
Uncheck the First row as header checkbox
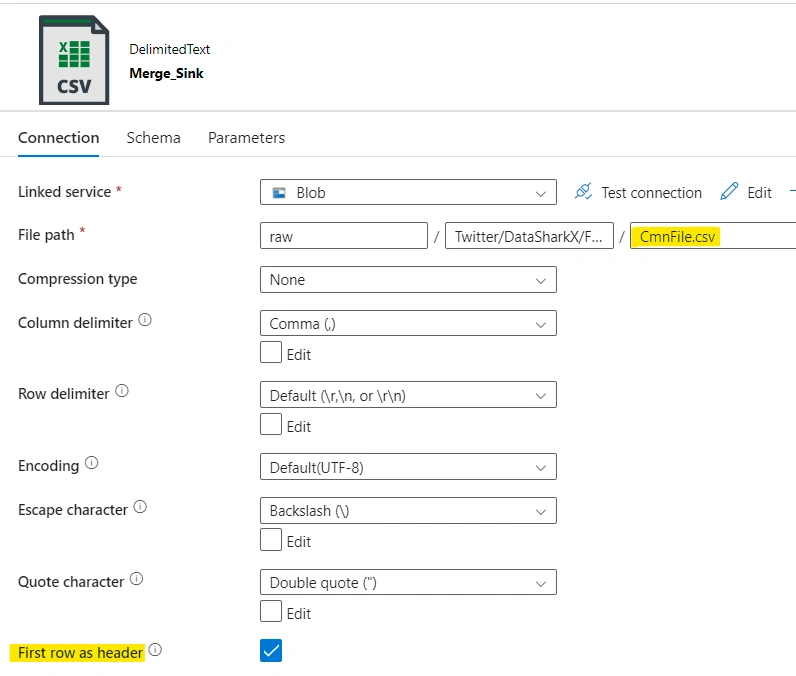pos(271,651)
